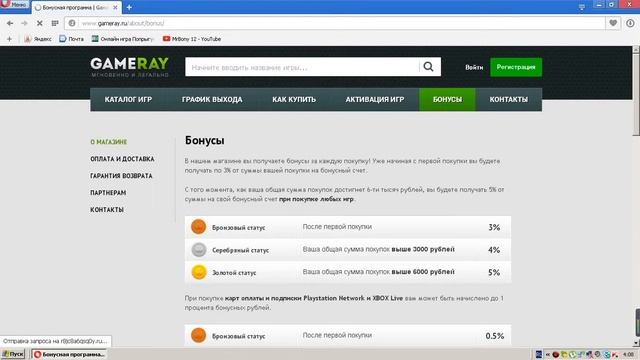This screenshot has height=360, width=640.
Task: Open КОНТАКТЫ in the sidebar
Action: [107, 210]
